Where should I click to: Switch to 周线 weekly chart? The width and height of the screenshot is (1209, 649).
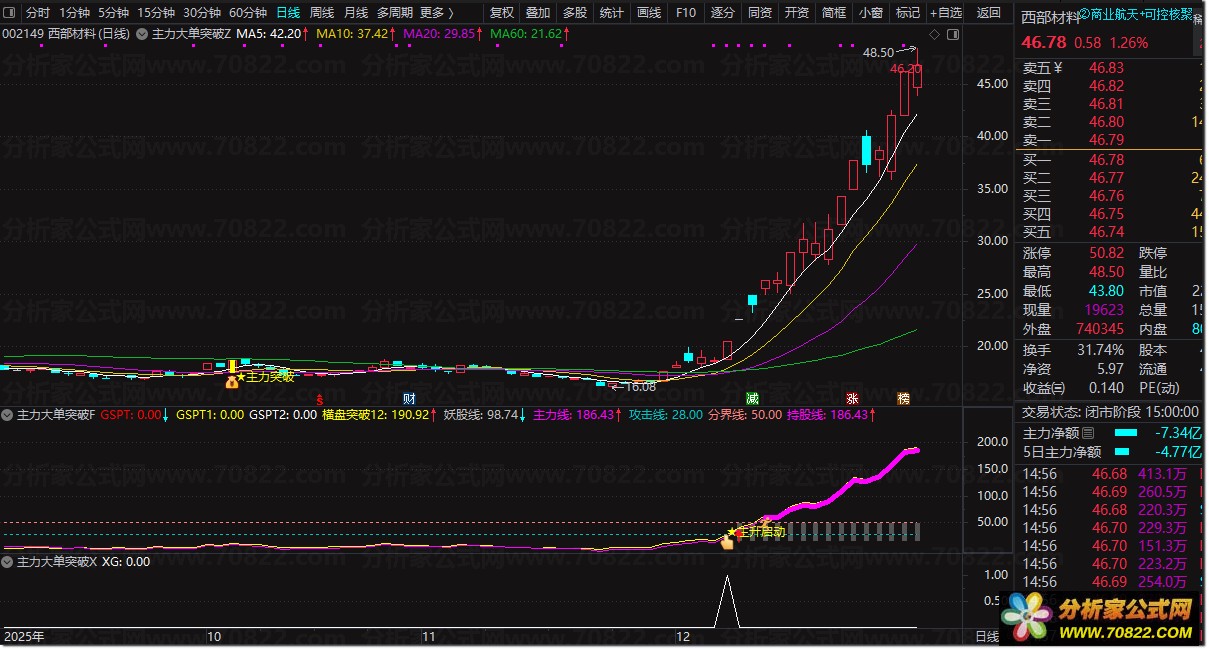click(x=322, y=13)
